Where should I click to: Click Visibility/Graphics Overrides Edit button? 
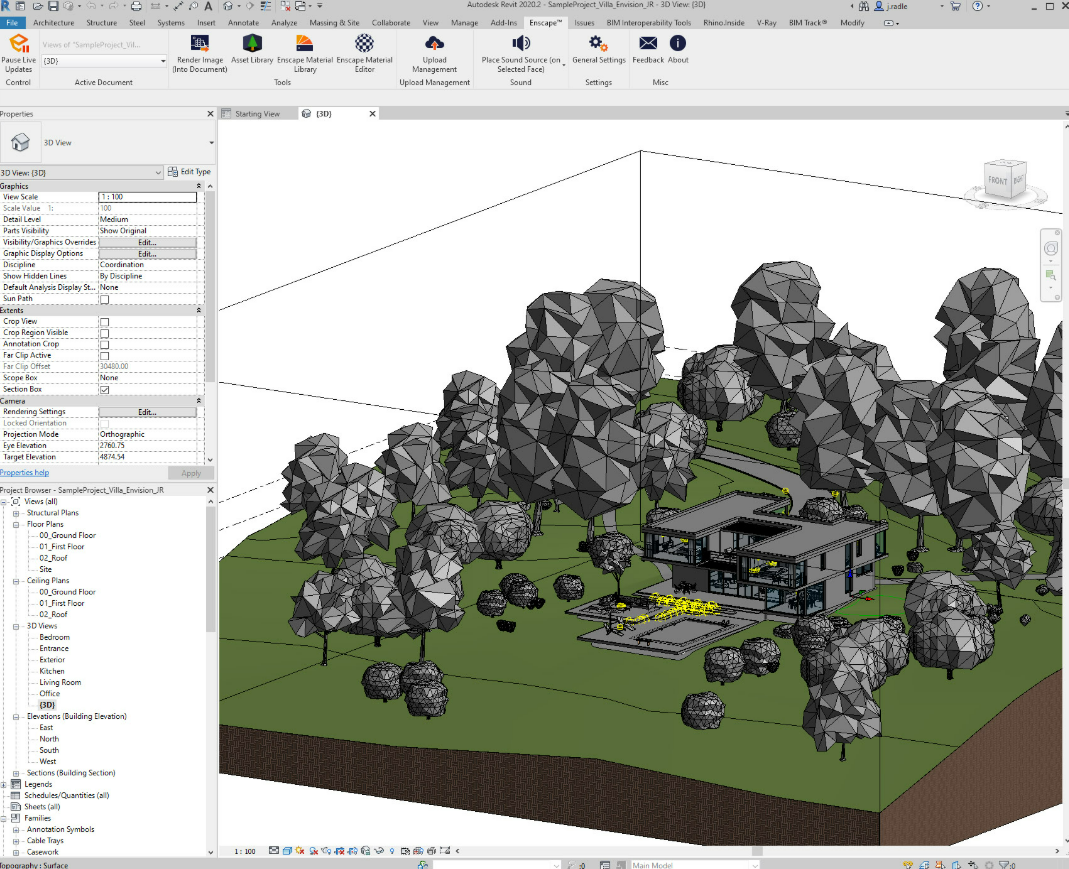pyautogui.click(x=147, y=243)
